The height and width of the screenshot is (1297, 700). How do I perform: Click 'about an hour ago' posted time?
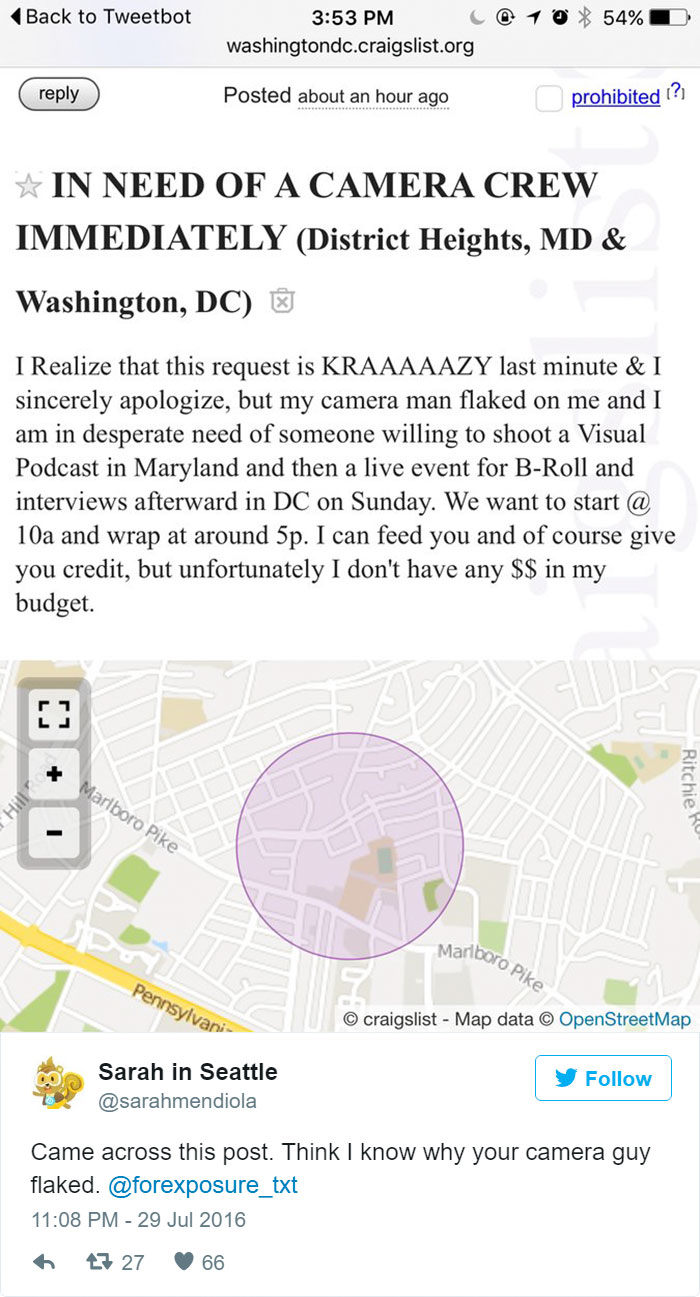372,96
